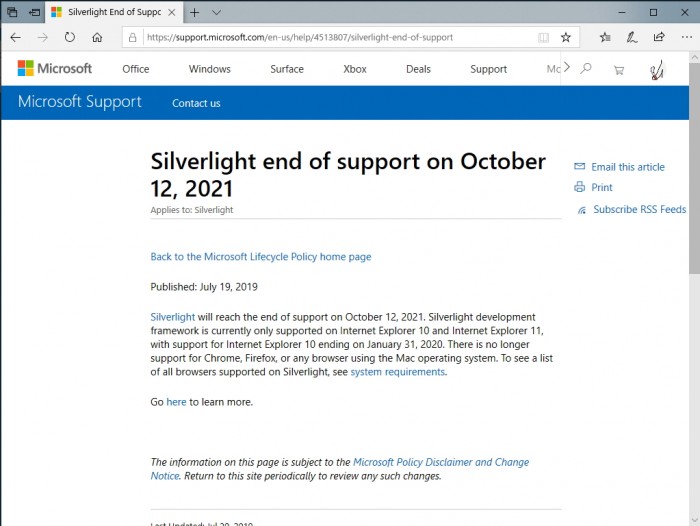Open a new tab with the plus button
Screen dimensions: 700x526
194,12
